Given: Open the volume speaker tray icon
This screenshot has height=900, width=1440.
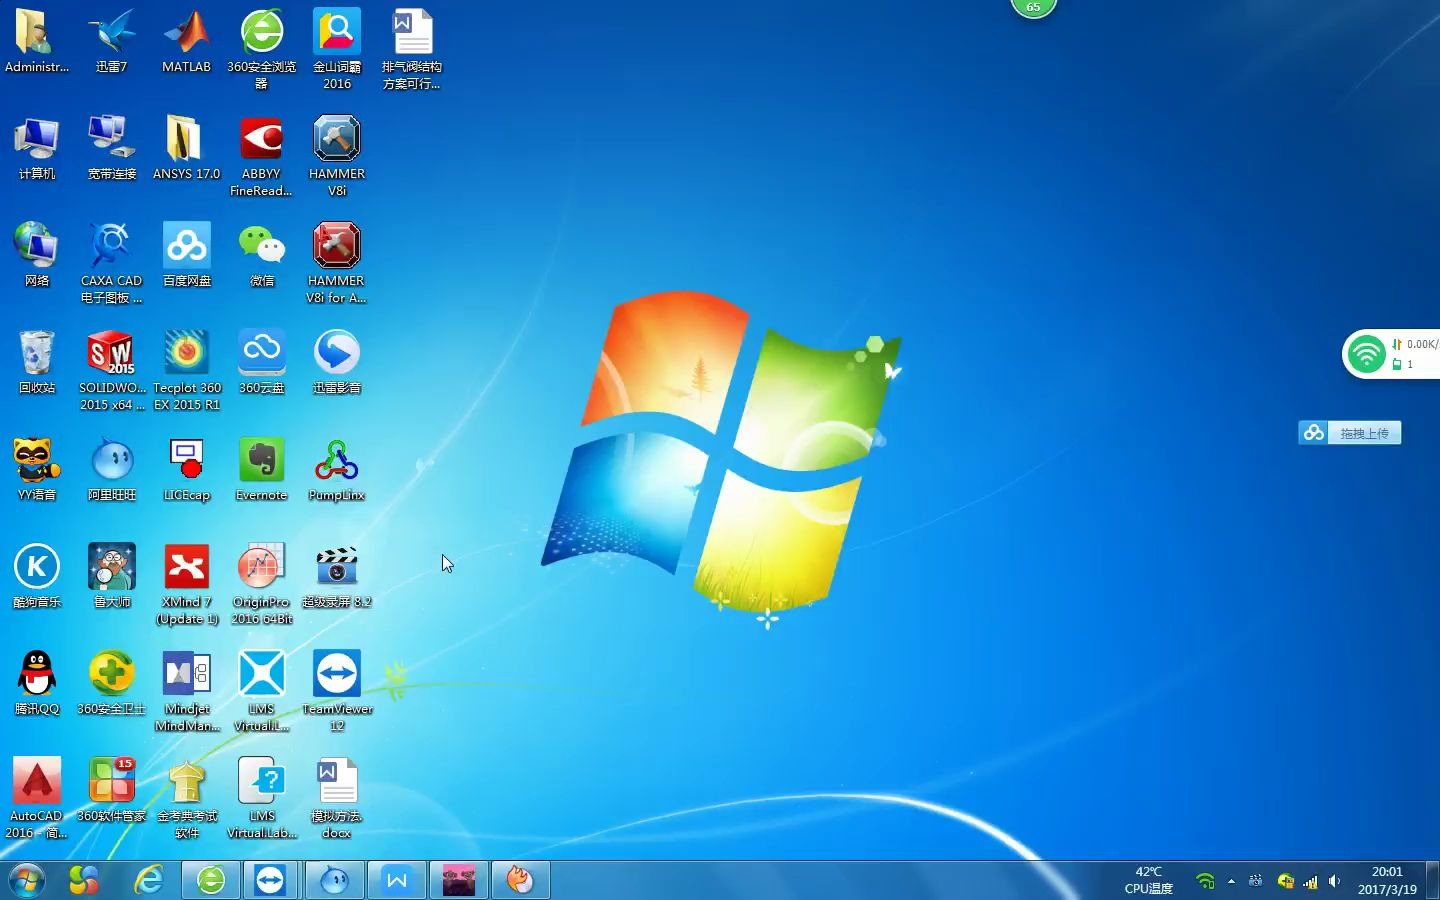Looking at the screenshot, I should (x=1334, y=881).
